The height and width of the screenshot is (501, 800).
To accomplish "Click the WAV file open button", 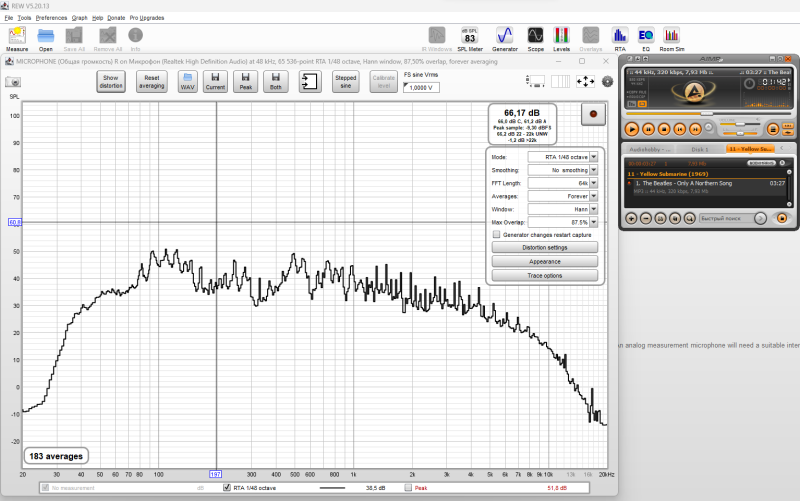I will point(187,82).
